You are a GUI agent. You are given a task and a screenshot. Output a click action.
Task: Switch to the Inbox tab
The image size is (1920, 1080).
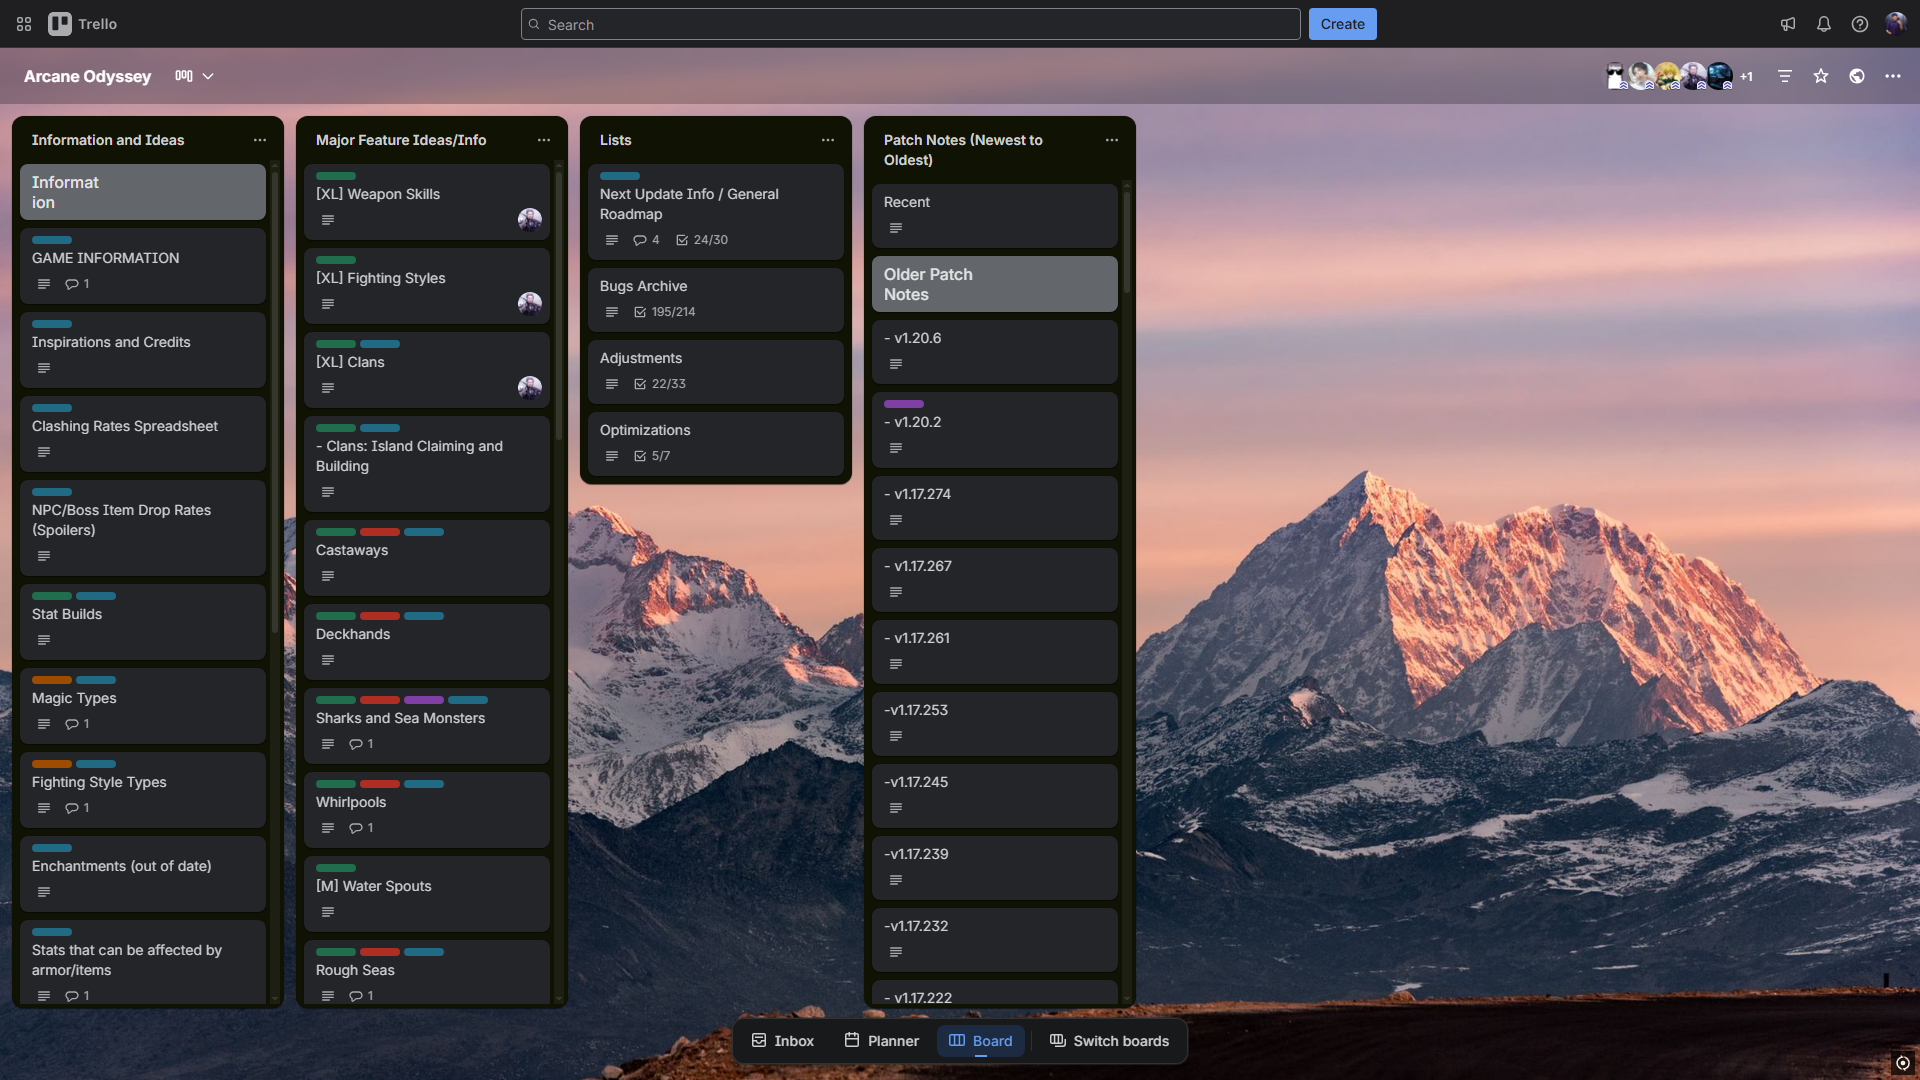782,1040
